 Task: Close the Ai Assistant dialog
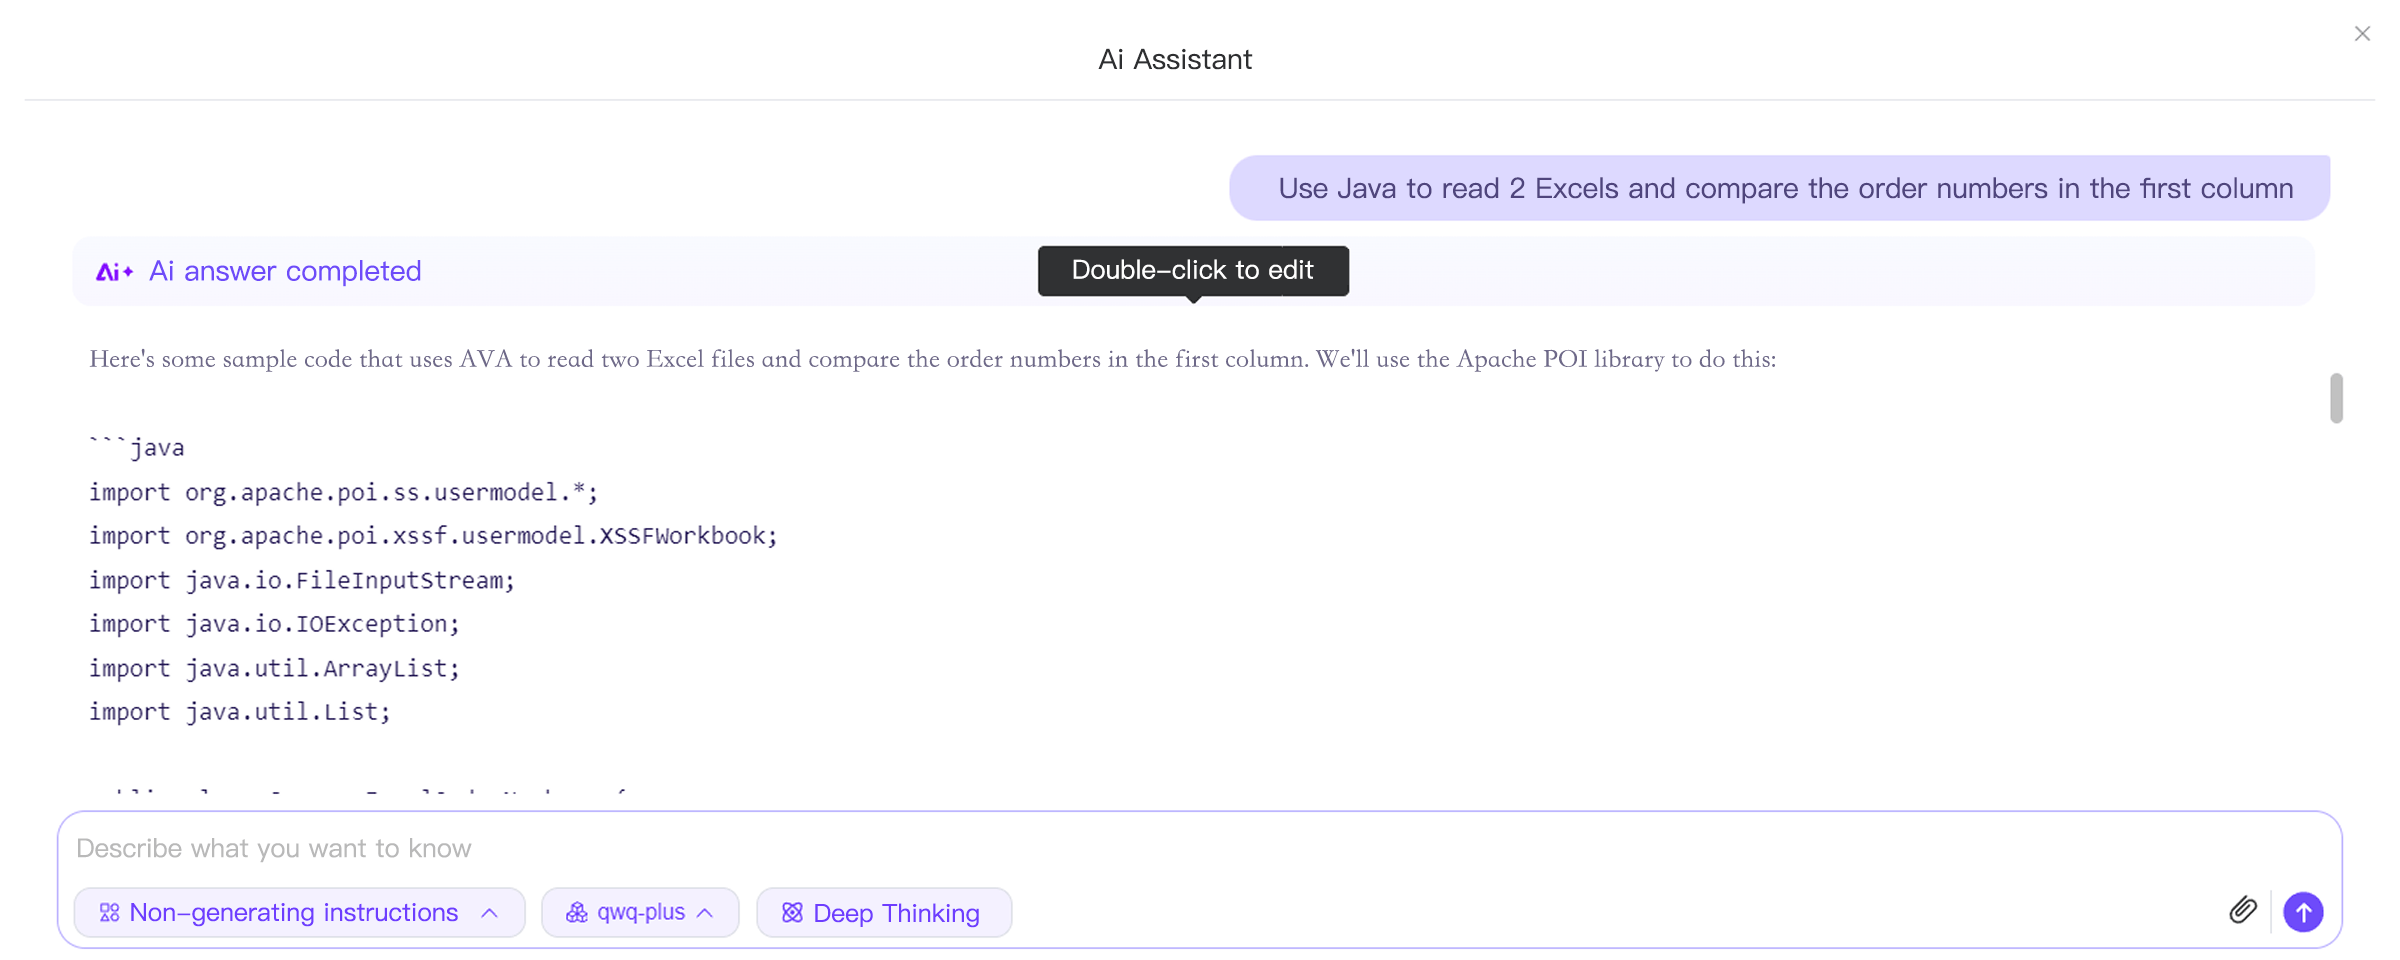(2362, 34)
